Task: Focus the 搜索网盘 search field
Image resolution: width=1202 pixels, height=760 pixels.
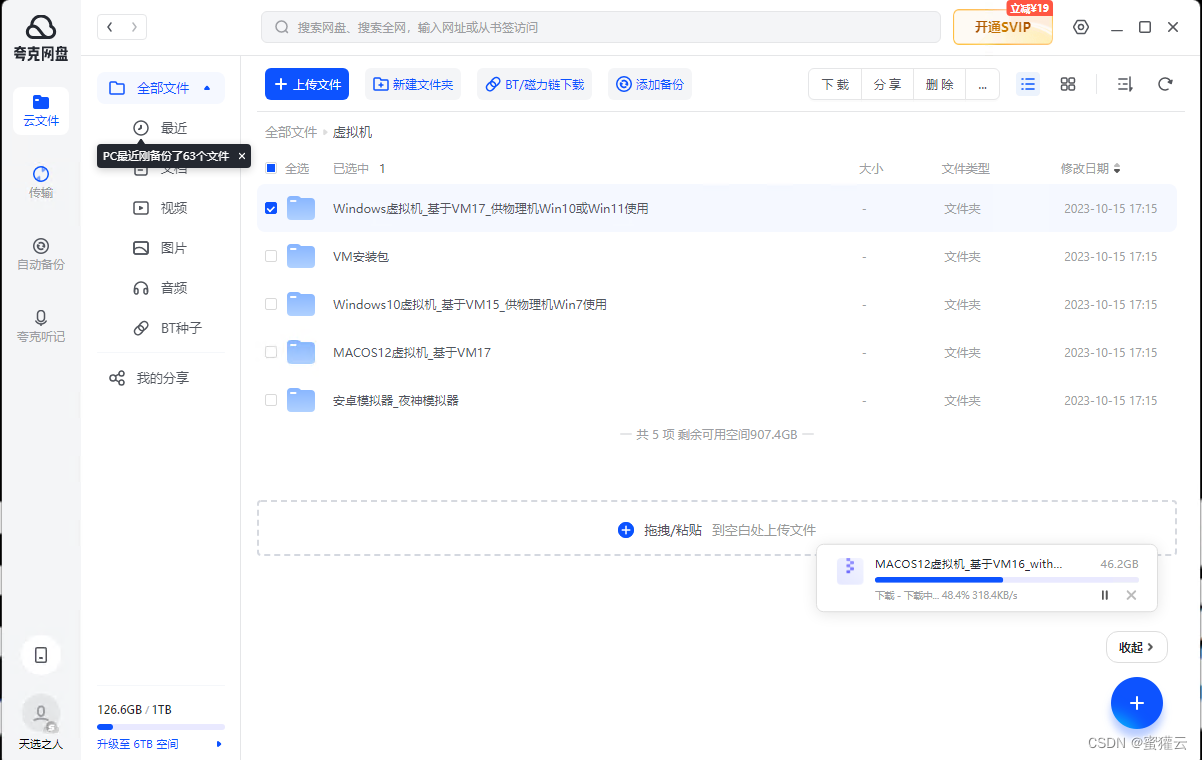Action: point(601,27)
